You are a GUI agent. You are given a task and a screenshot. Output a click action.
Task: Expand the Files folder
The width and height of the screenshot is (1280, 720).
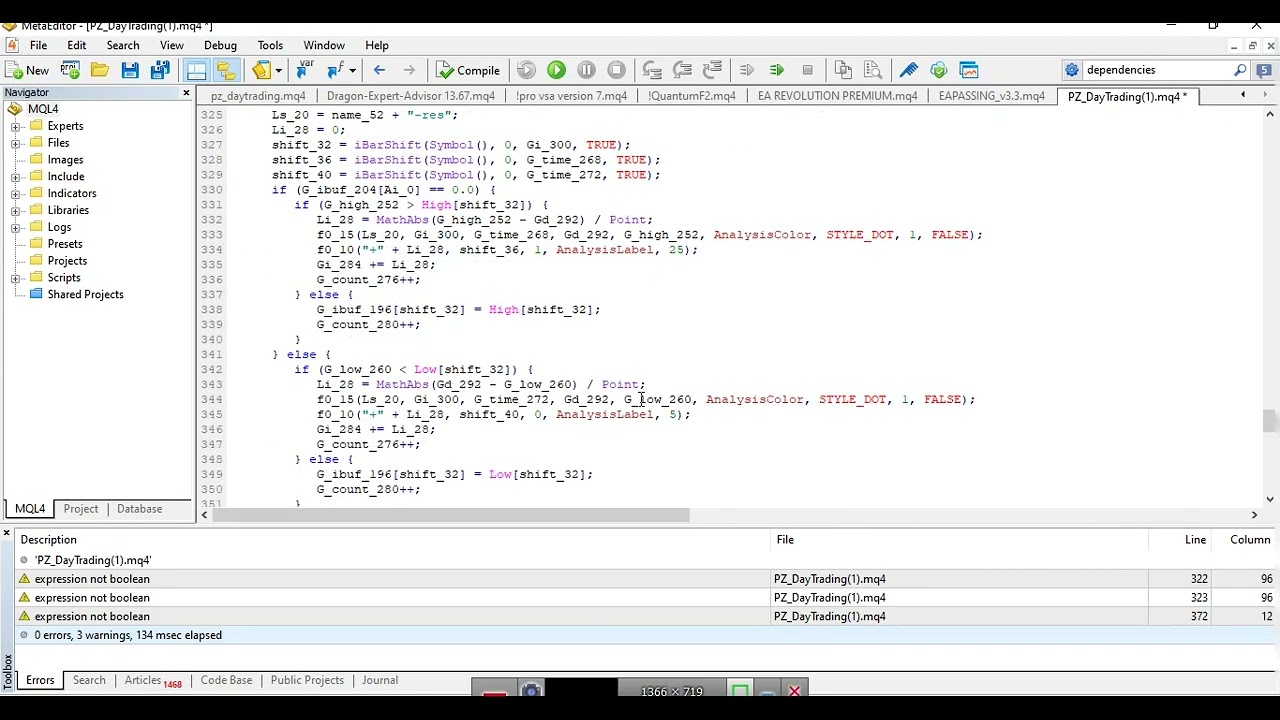[x=16, y=143]
